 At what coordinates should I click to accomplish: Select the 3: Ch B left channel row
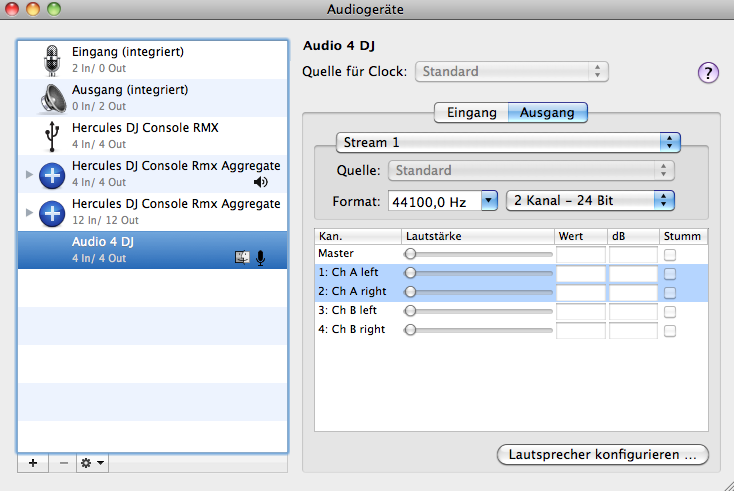click(511, 311)
